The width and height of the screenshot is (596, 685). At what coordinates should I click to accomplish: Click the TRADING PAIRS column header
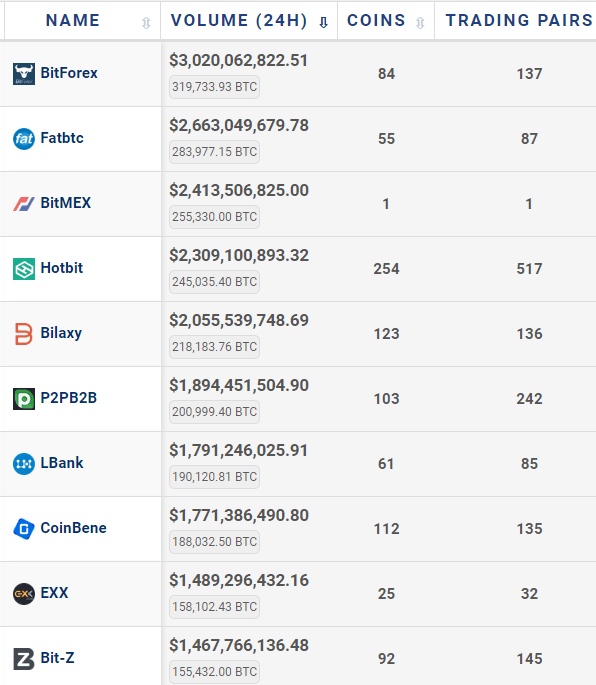(519, 21)
